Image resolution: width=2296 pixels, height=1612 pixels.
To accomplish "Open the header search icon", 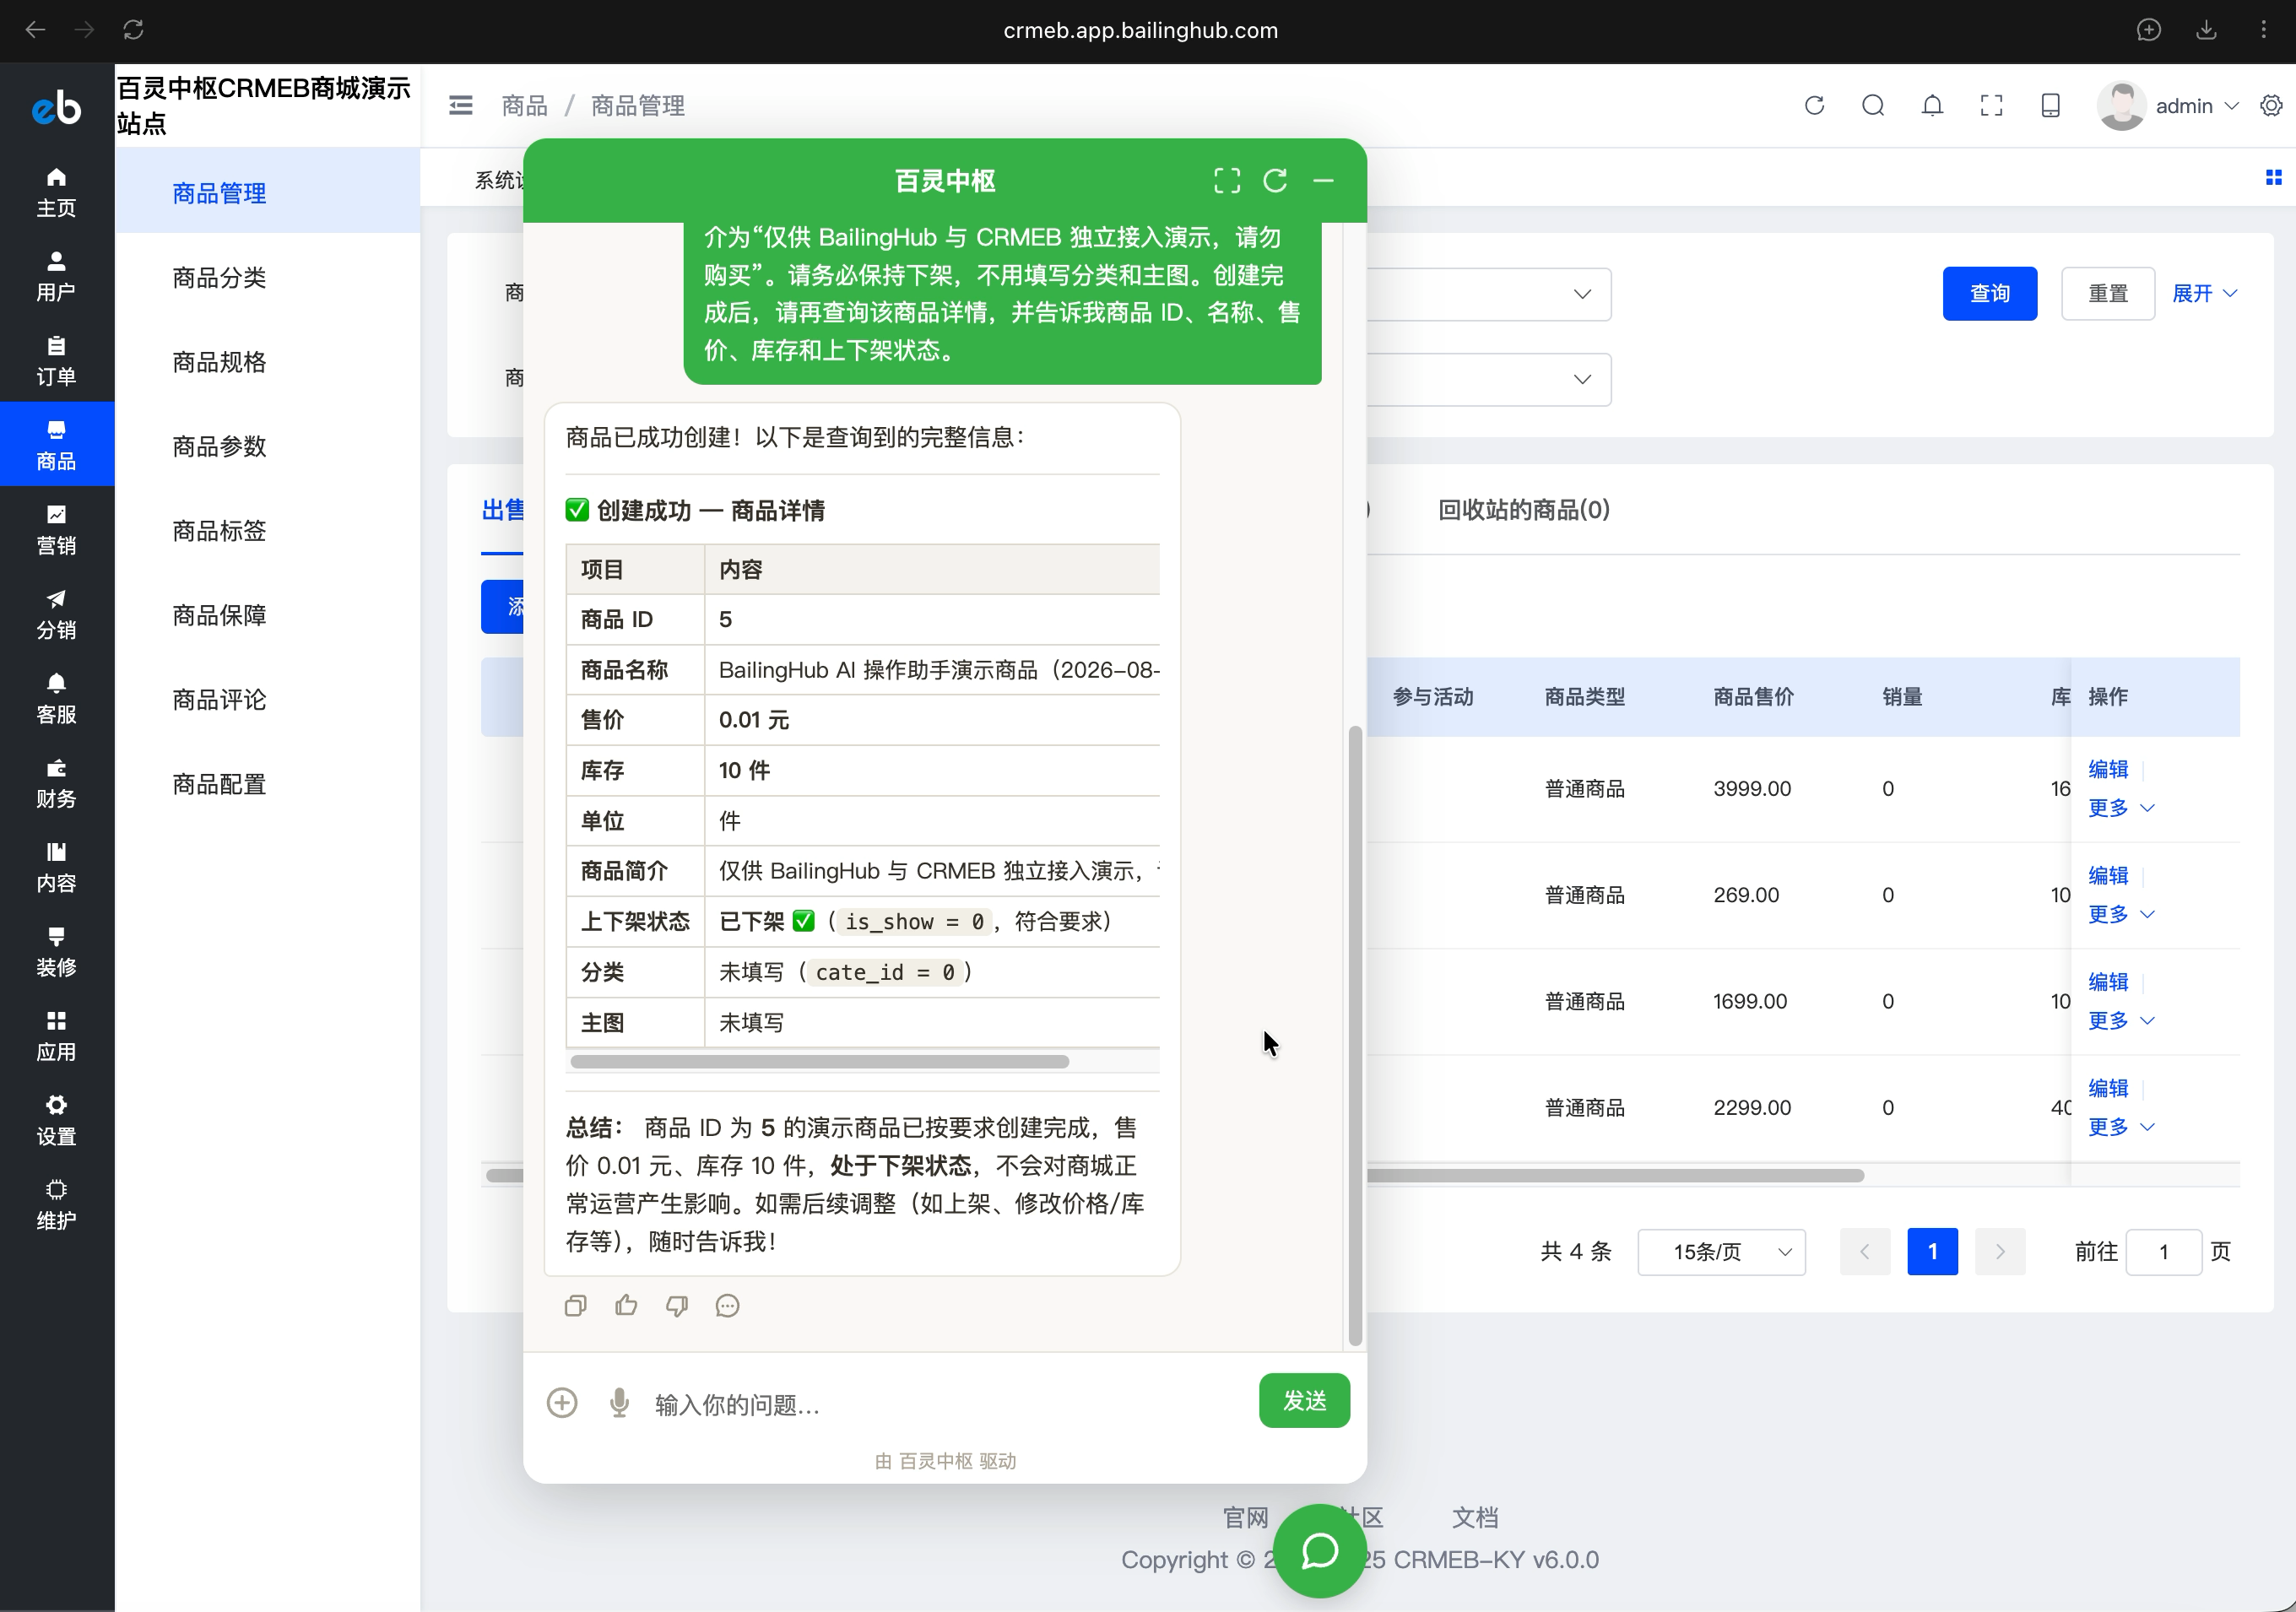I will (x=1873, y=106).
